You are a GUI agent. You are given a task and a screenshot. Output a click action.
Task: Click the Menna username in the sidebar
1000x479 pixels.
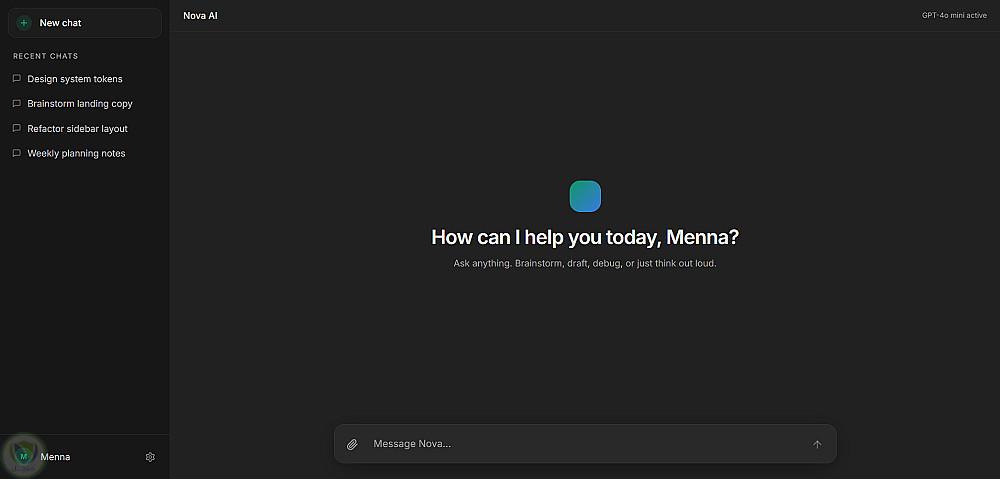pos(56,457)
